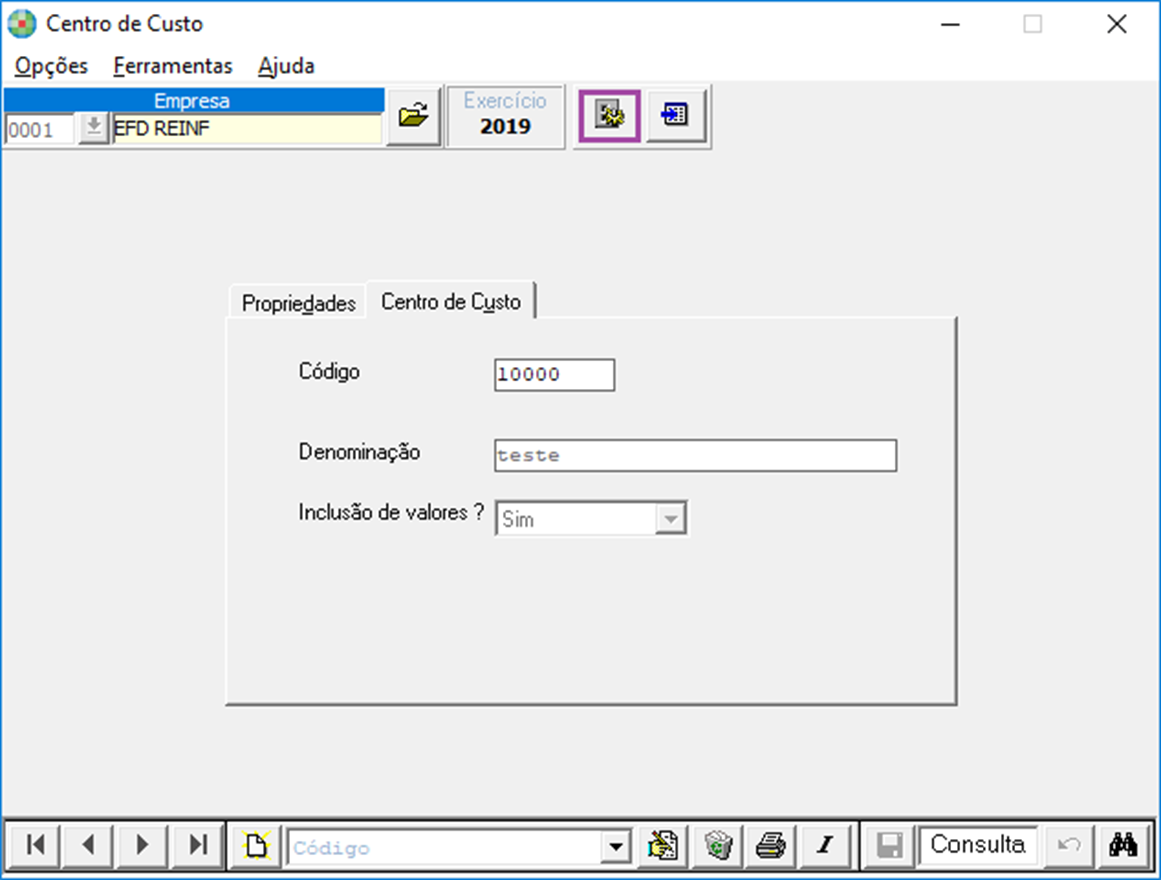Viewport: 1161px width, 880px height.
Task: Click the Inclusão de valores ? label
Action: 391,513
